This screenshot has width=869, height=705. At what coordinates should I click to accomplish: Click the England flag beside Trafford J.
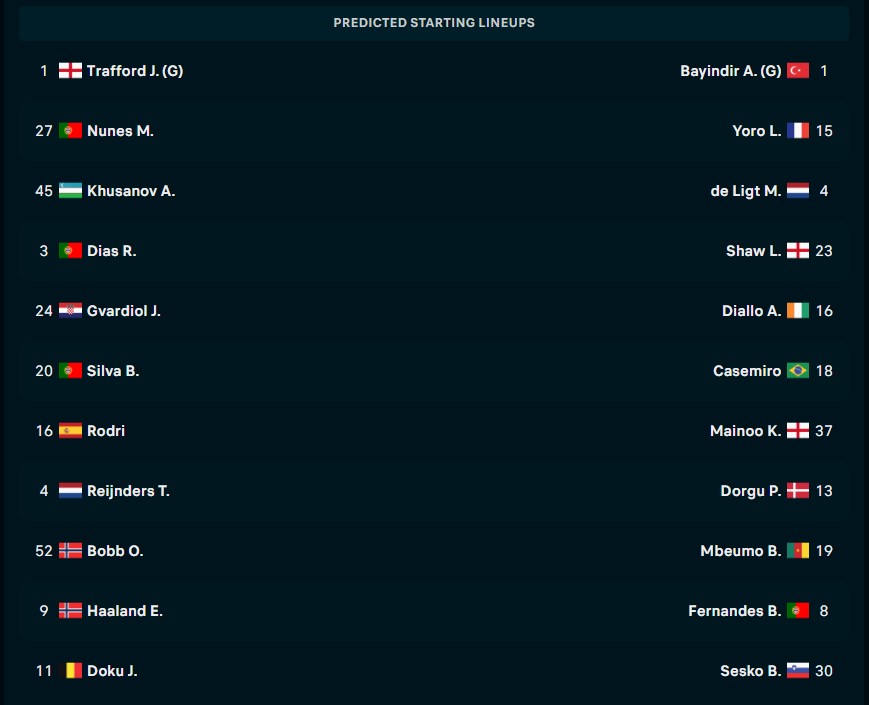tap(70, 71)
